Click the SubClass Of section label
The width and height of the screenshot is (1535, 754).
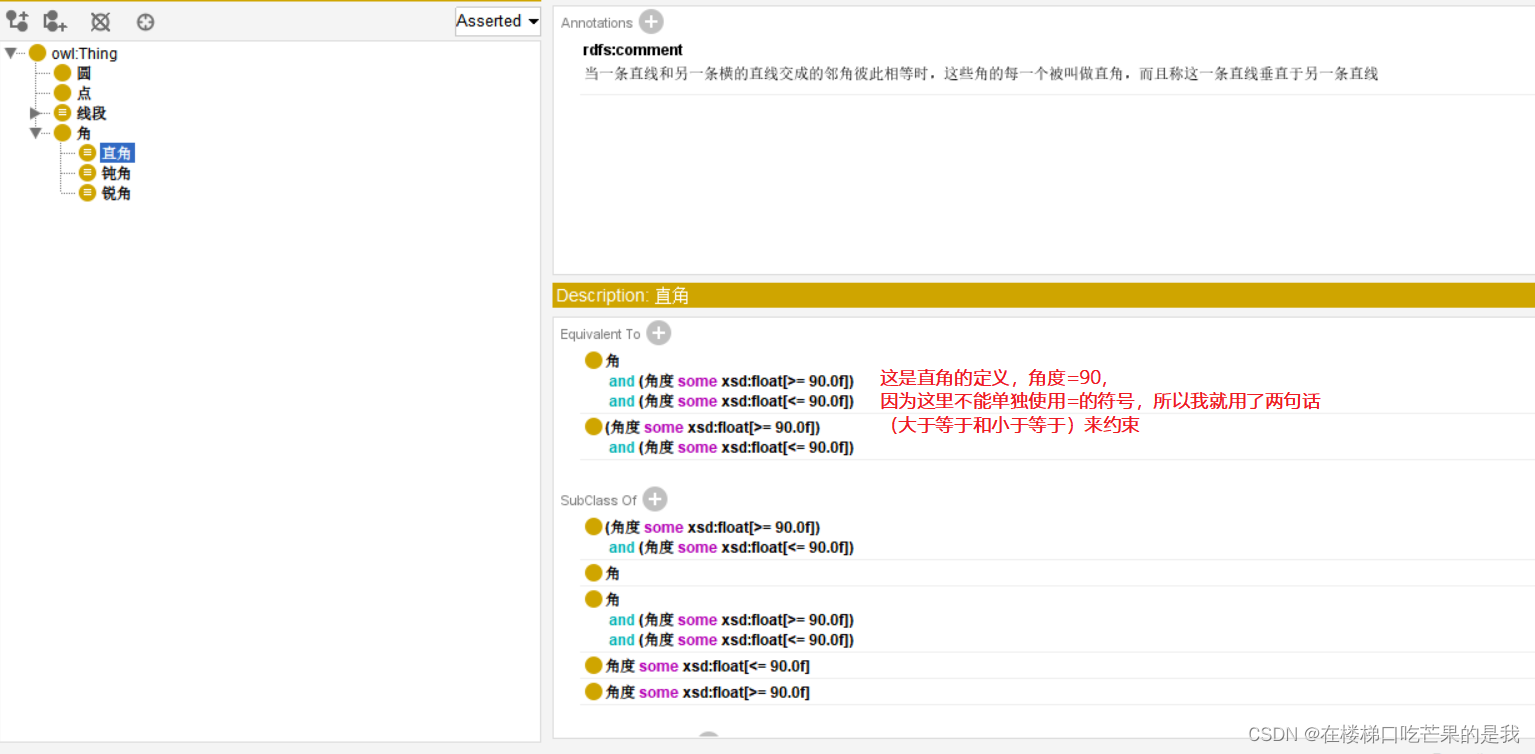coord(598,500)
